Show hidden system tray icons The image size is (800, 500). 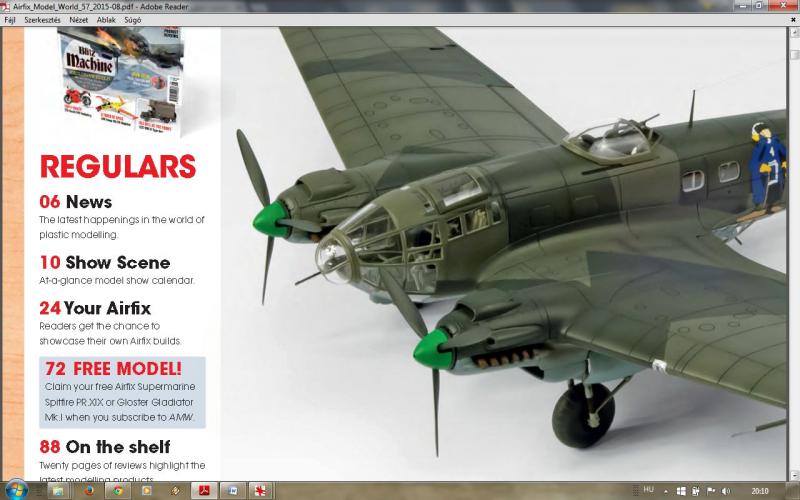(667, 491)
